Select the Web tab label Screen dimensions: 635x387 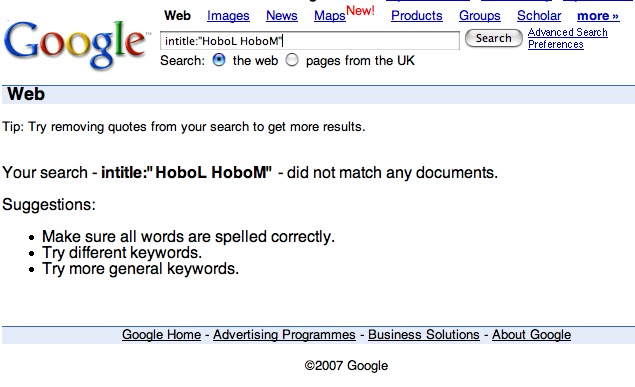point(177,16)
